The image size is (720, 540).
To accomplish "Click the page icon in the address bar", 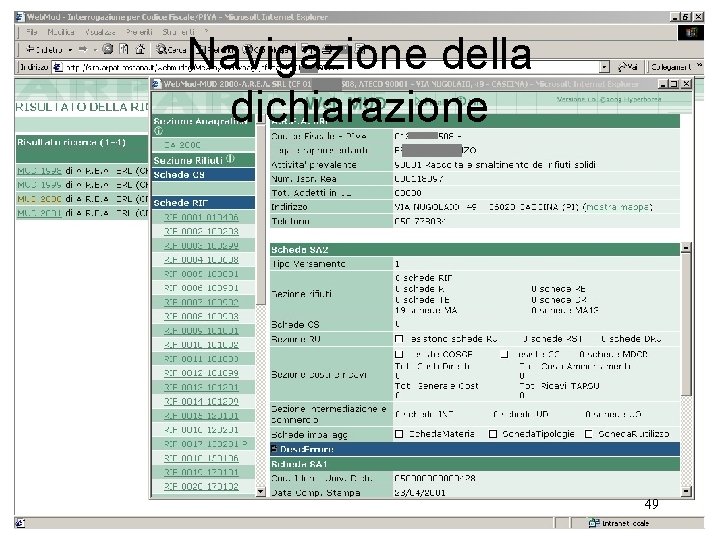I will (57, 67).
